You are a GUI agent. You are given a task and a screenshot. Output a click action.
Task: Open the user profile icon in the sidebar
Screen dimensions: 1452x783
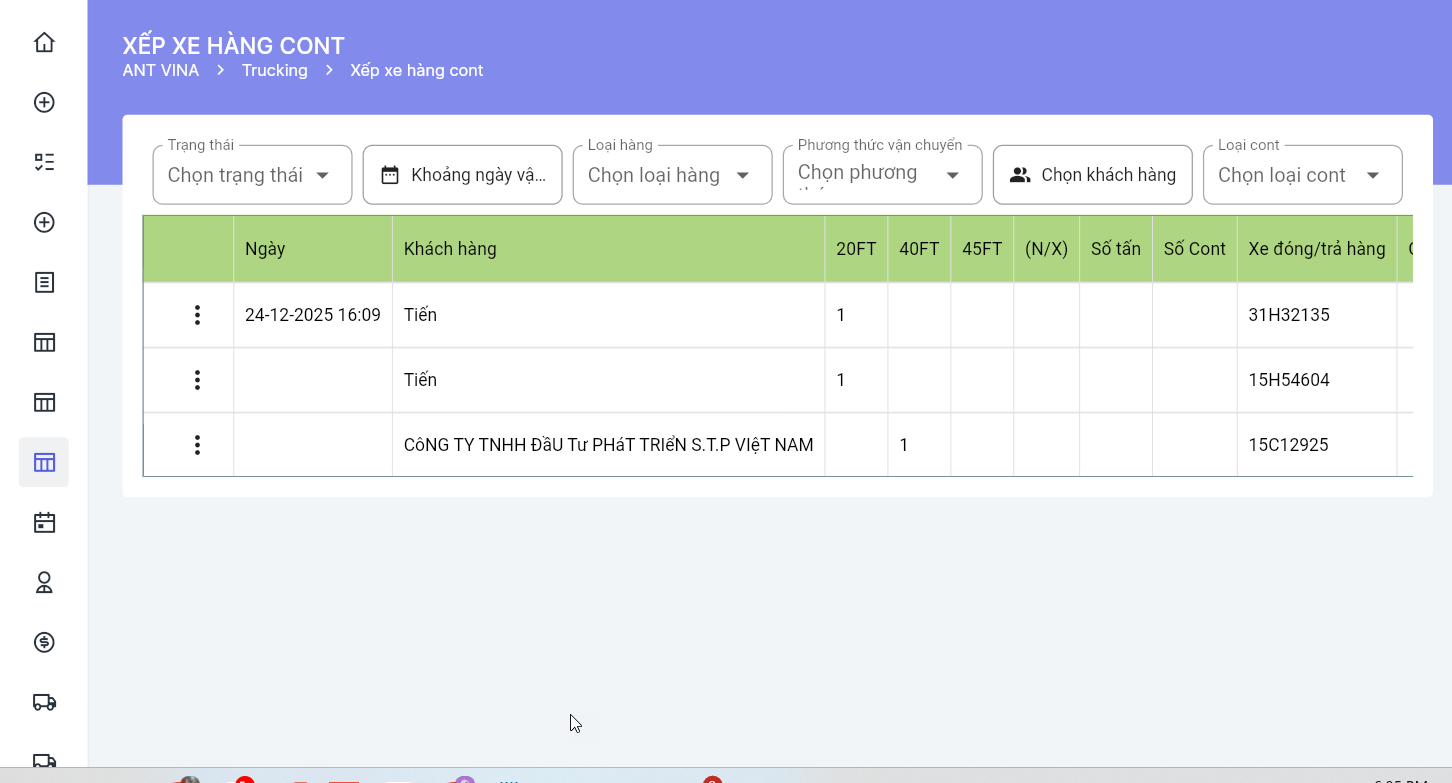click(44, 582)
